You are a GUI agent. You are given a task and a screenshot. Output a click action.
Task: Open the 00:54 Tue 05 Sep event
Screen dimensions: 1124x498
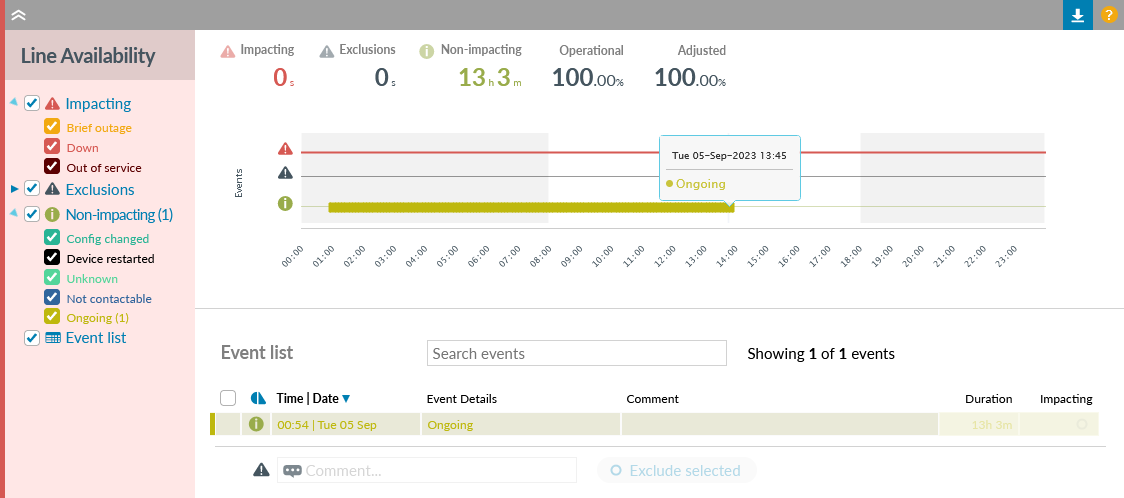pos(326,424)
